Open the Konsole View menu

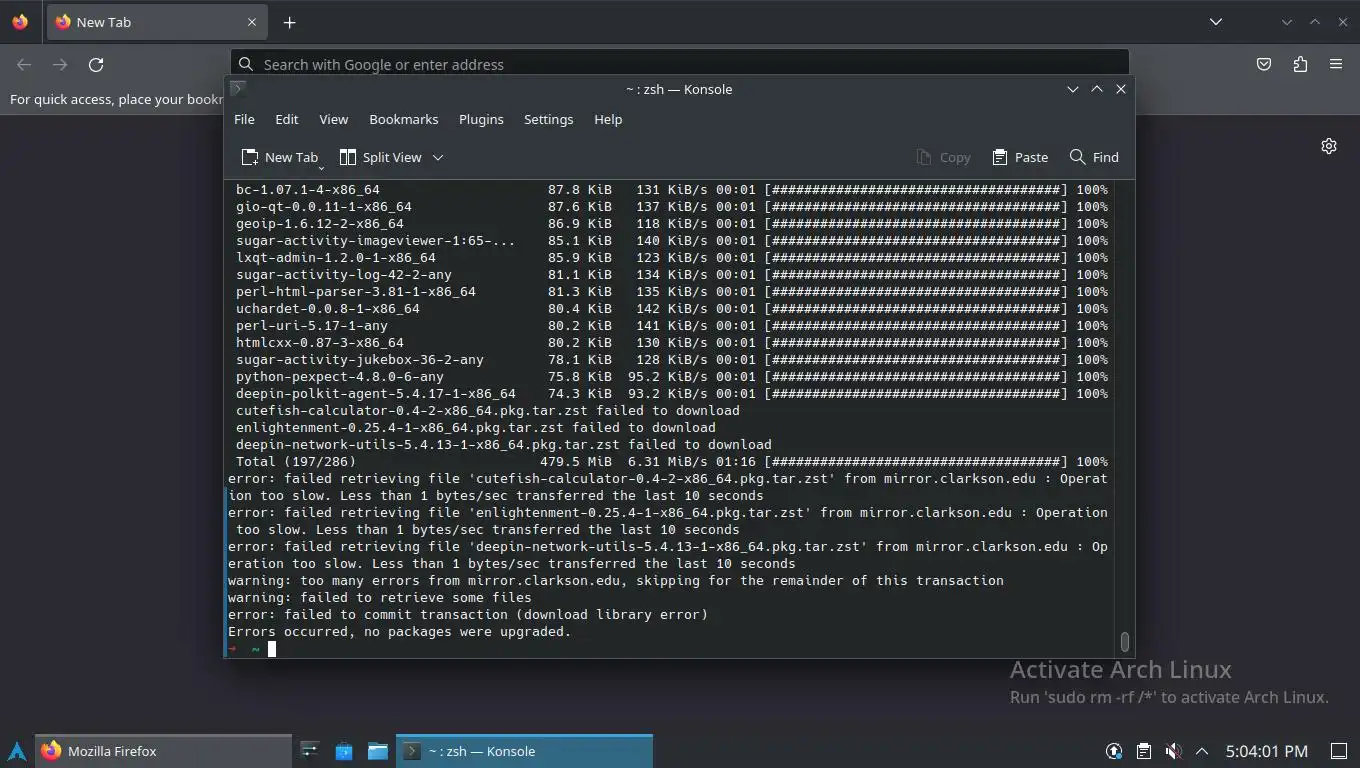[334, 119]
